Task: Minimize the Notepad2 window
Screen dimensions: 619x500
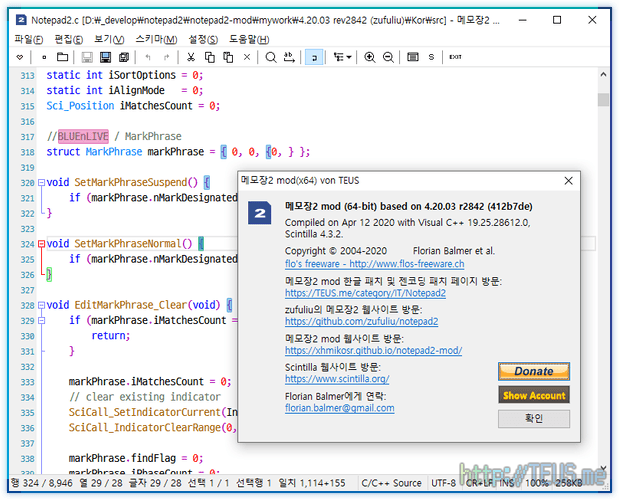Action: coord(523,20)
